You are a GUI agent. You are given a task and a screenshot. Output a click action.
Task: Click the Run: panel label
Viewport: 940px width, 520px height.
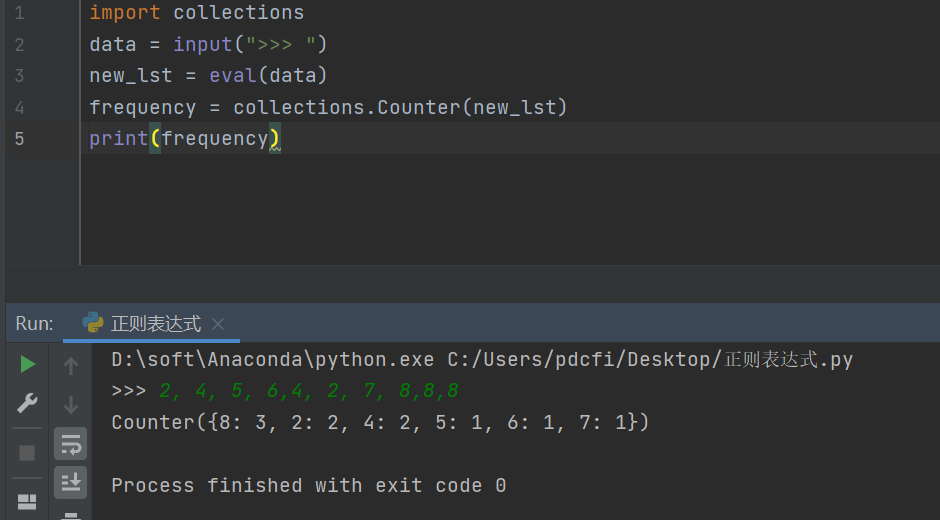[x=35, y=324]
